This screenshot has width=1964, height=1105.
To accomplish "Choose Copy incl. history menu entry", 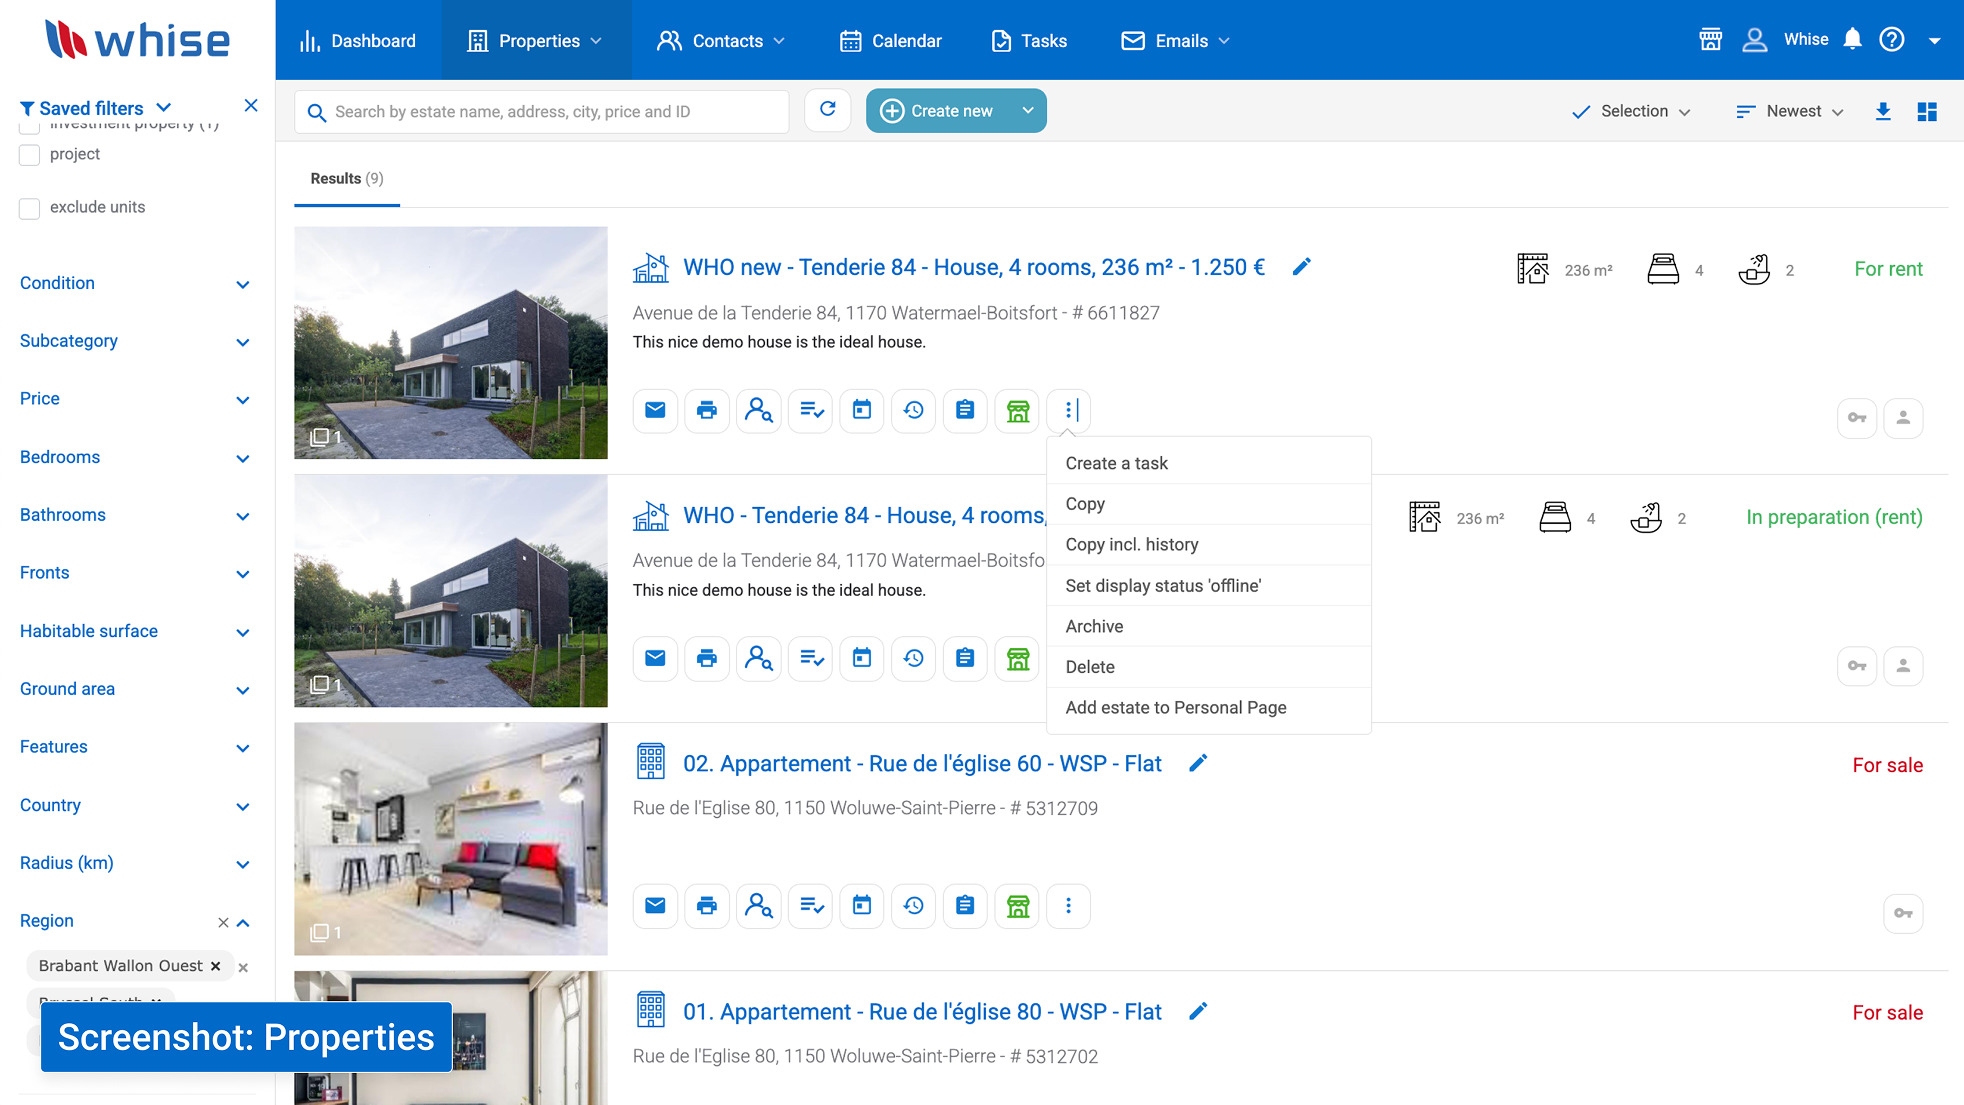I will (1131, 544).
